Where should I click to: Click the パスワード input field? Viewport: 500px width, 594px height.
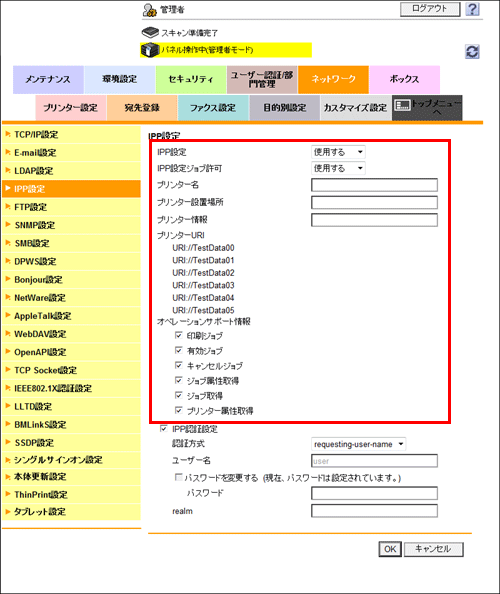[374, 493]
